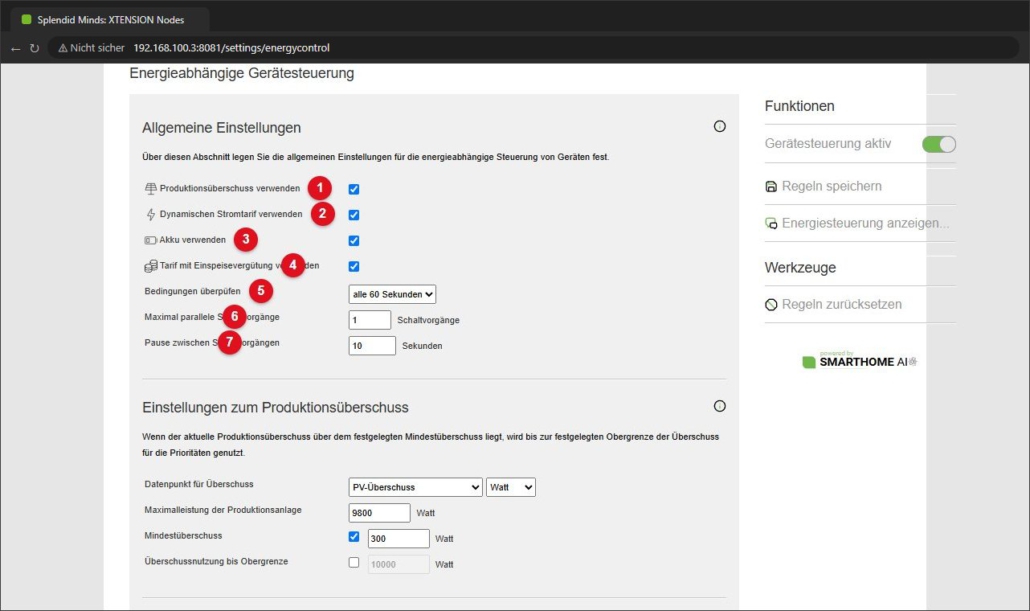Screen dimensions: 1030x611
Task: Click the browser back arrow
Action: (16, 49)
